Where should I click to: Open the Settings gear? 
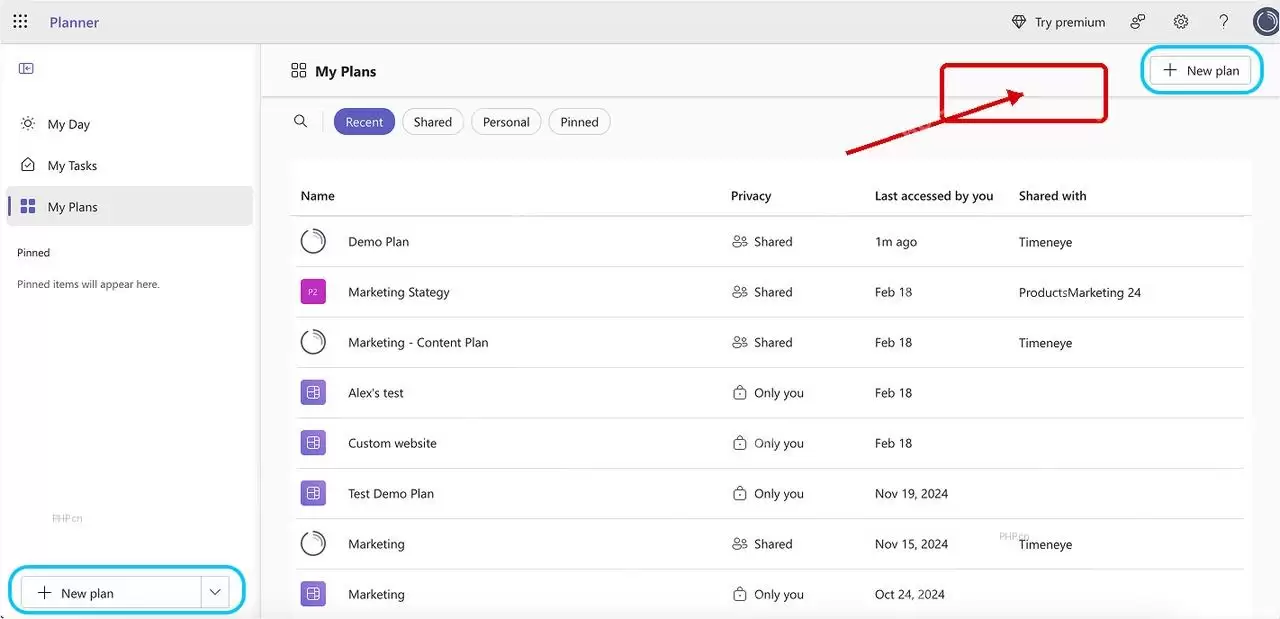pyautogui.click(x=1181, y=22)
